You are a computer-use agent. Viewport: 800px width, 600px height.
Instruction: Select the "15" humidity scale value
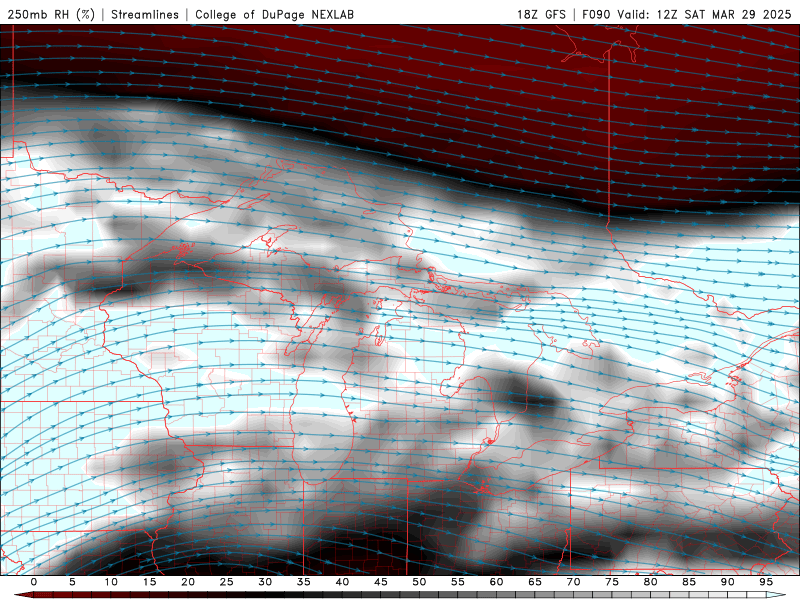click(x=149, y=582)
